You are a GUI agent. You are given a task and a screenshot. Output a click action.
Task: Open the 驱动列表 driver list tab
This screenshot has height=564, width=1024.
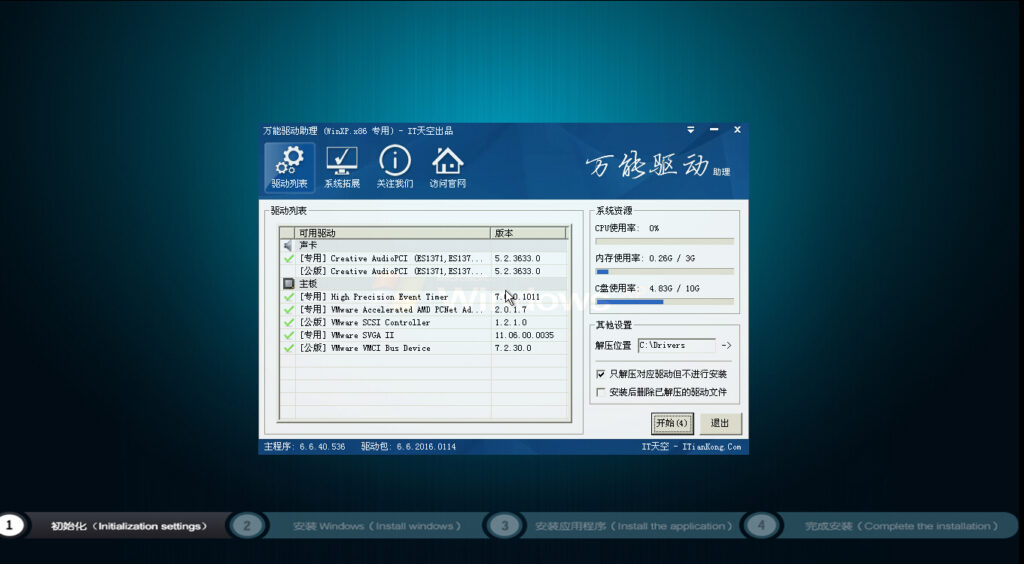289,168
